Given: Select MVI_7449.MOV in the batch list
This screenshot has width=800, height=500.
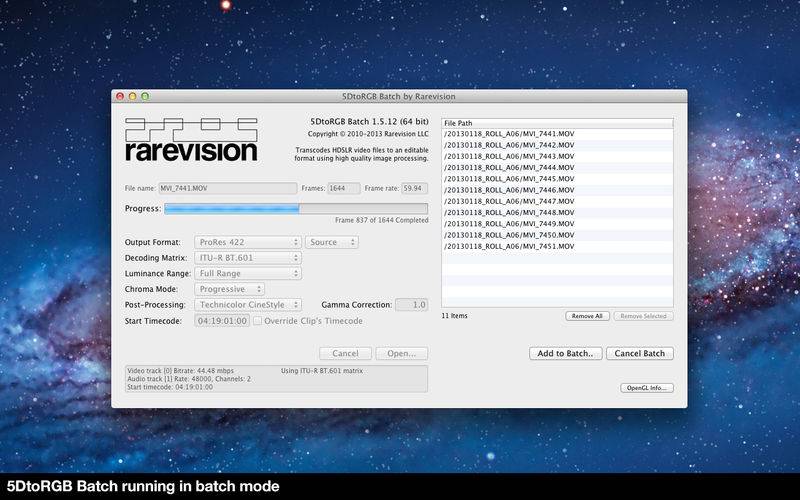Looking at the screenshot, I should [x=557, y=223].
